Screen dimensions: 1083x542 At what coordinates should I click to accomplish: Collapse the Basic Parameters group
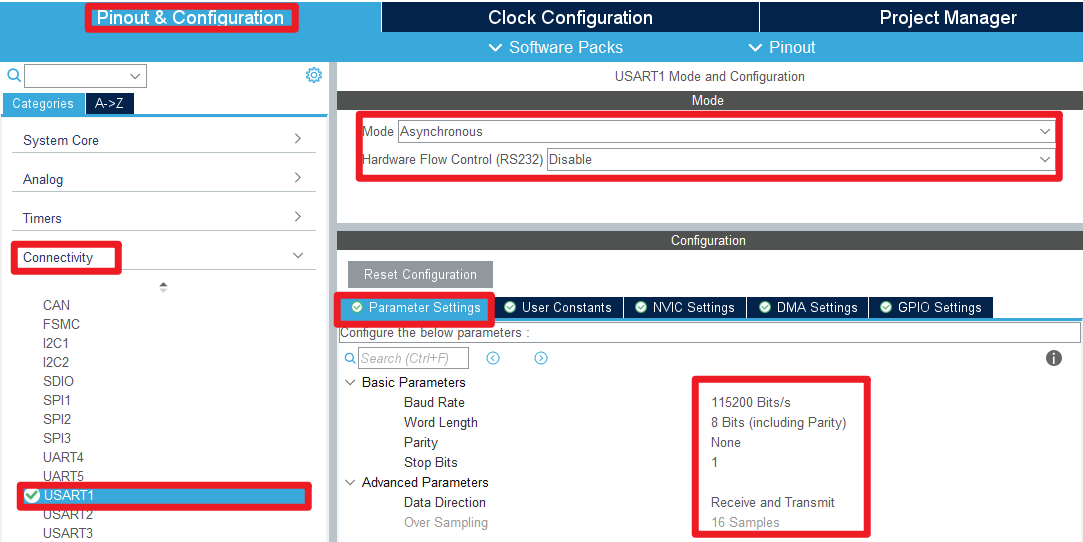(x=351, y=383)
